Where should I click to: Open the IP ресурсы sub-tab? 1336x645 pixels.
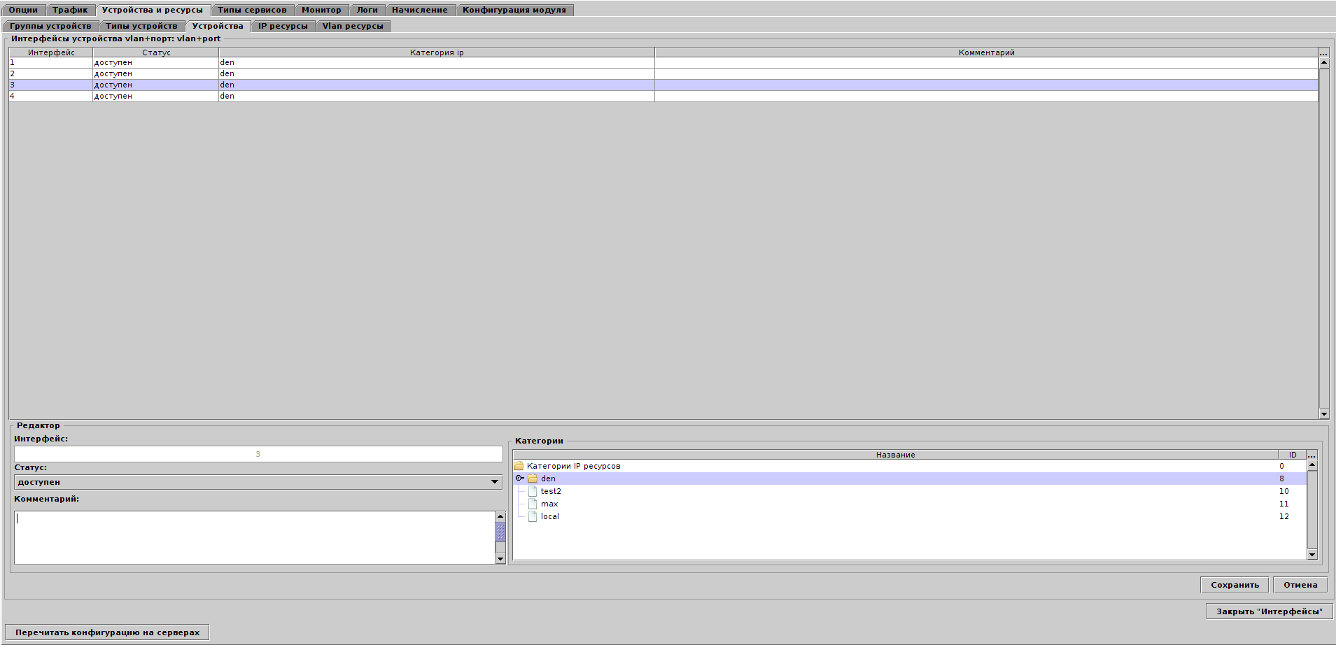tap(283, 26)
